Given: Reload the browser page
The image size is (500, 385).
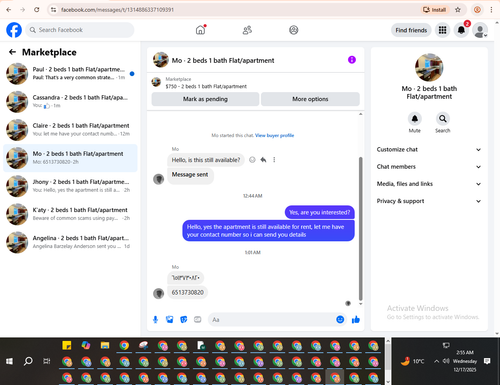Looking at the screenshot, I should pyautogui.click(x=37, y=10).
